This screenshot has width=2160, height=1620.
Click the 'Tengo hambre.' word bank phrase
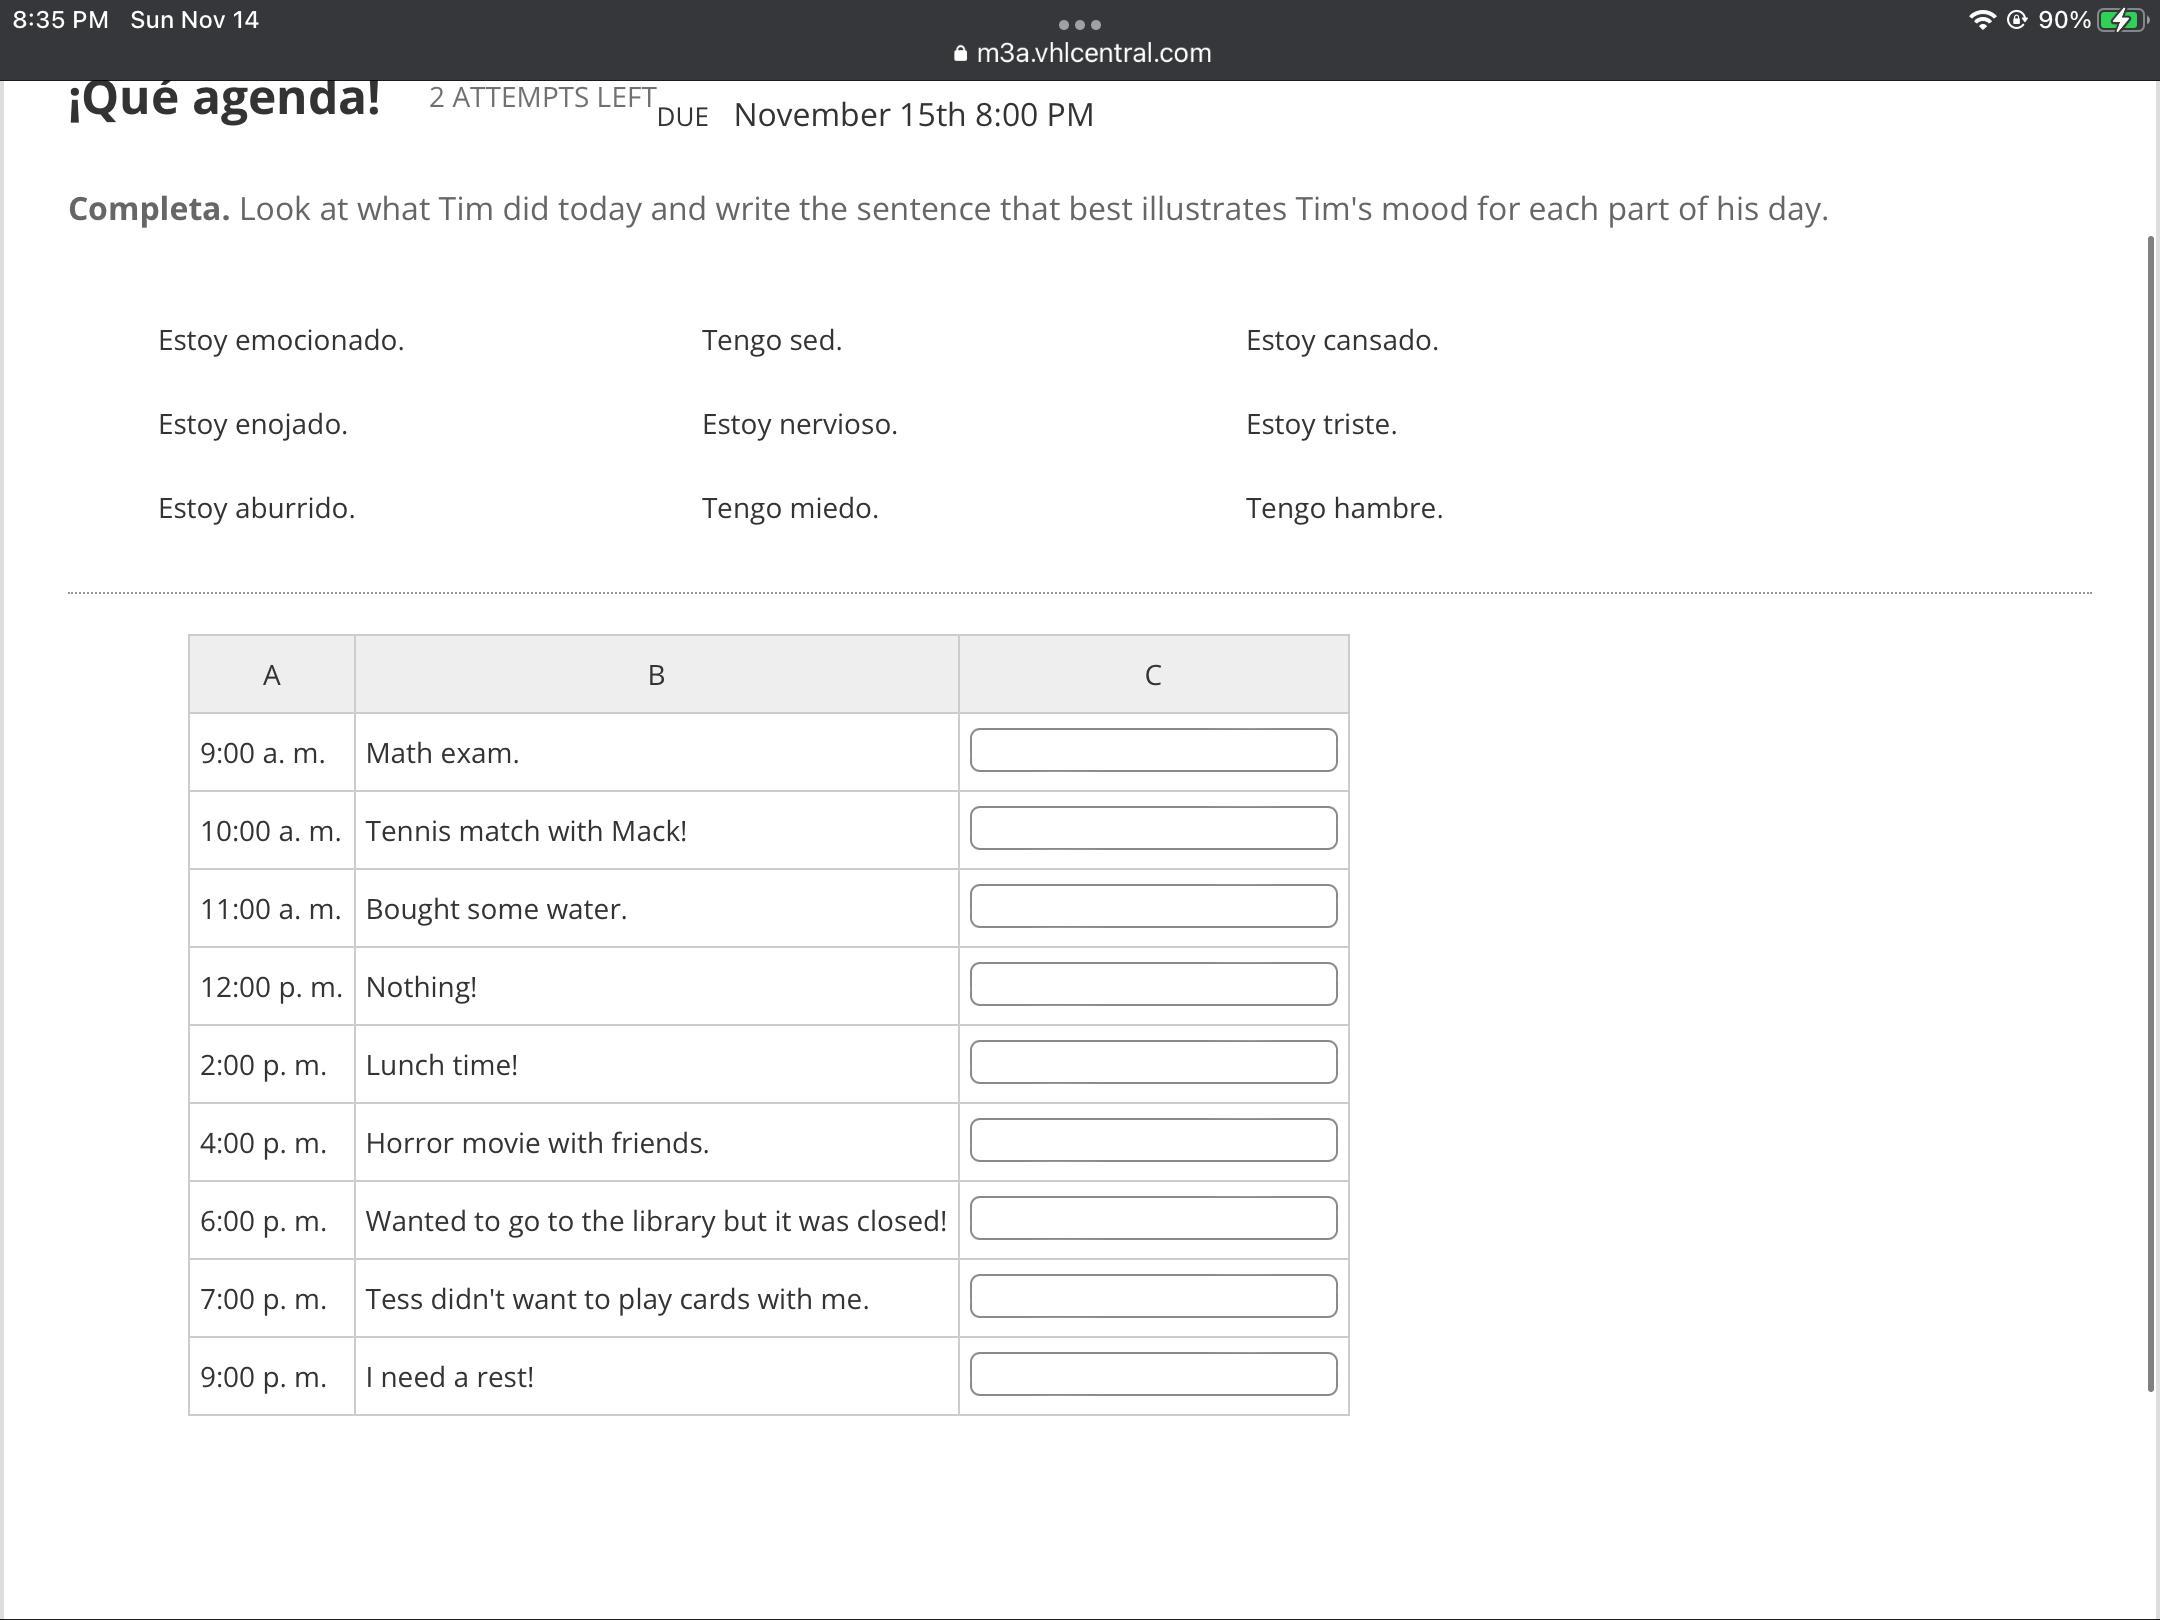tap(1343, 508)
